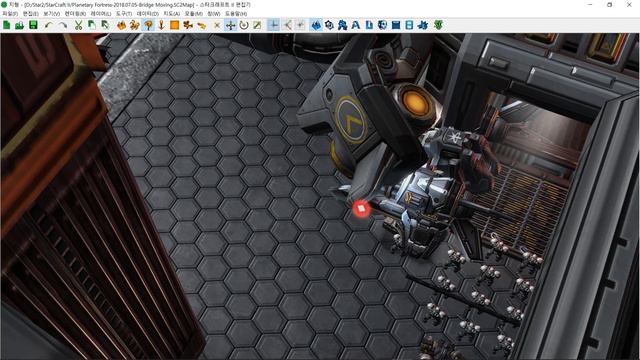Select the Doodads layer tree icon
Viewport: 640px width, 360px height.
point(148,25)
